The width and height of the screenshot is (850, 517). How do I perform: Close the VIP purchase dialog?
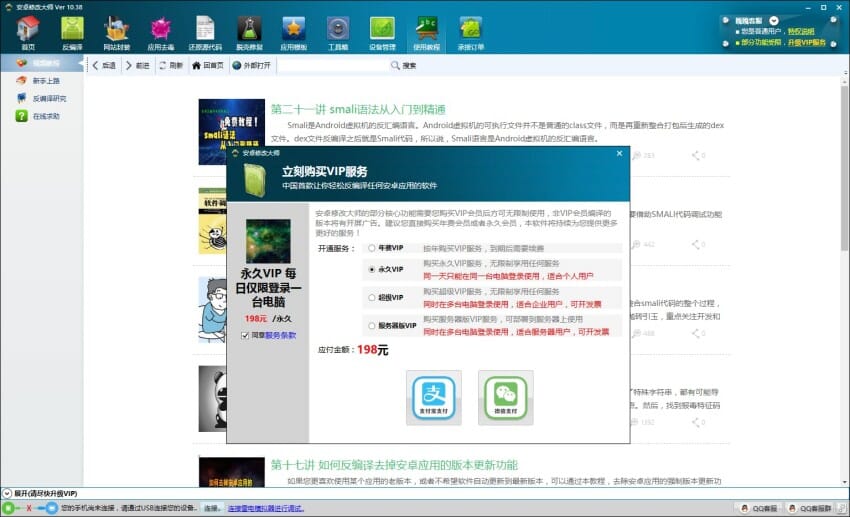[x=619, y=153]
